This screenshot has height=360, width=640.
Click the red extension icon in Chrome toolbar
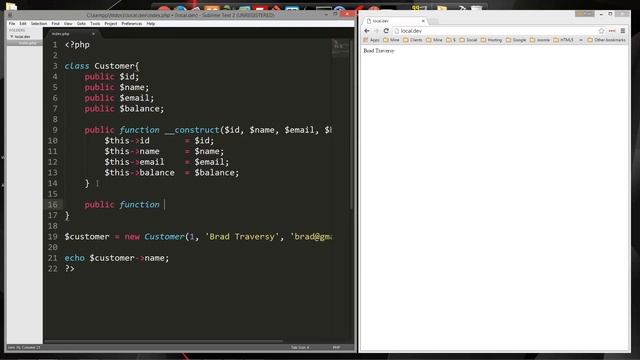(612, 31)
